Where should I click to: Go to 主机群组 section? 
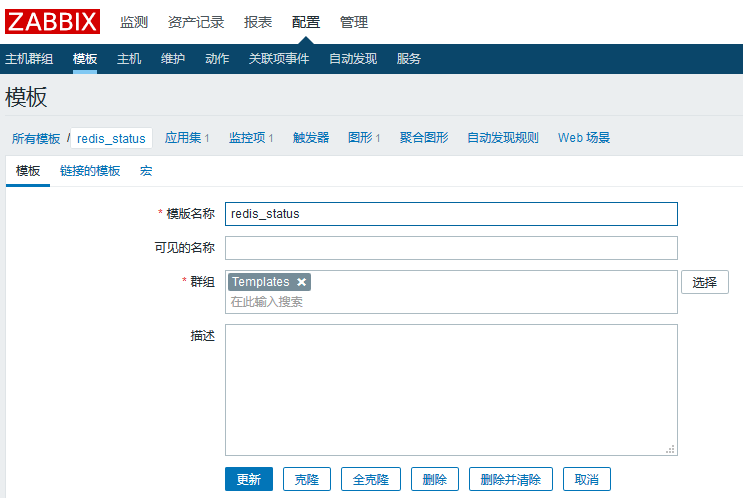coord(29,58)
